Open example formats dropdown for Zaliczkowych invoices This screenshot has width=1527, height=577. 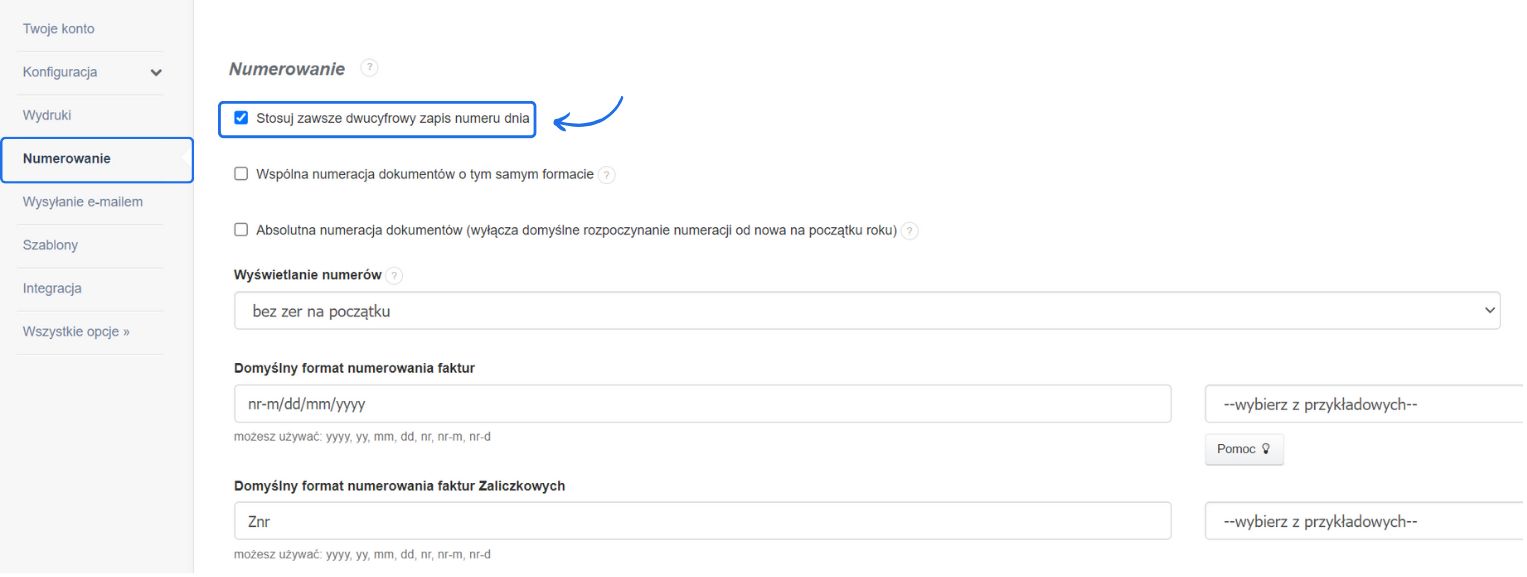(x=1364, y=521)
